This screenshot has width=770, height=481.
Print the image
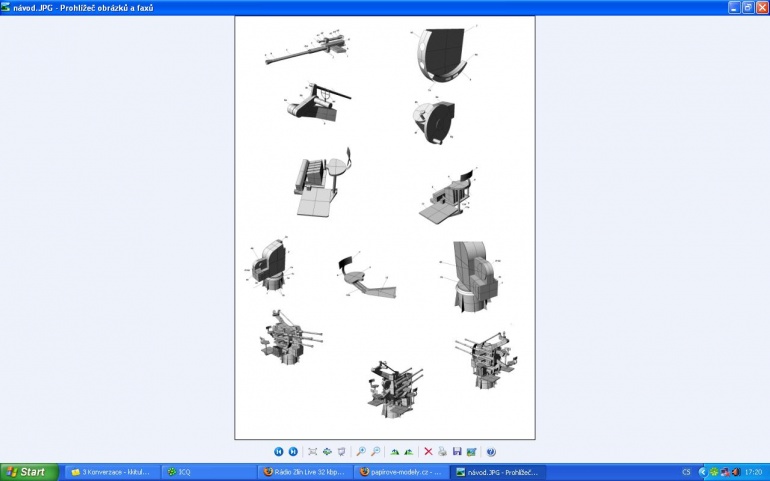coord(442,452)
